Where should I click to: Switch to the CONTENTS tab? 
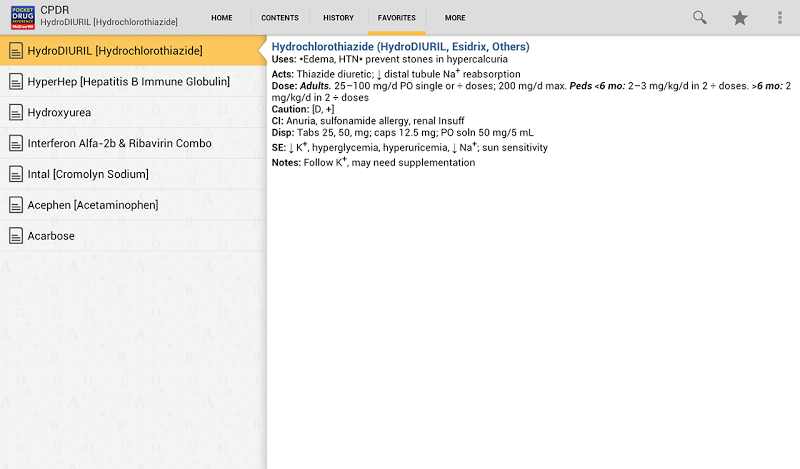point(280,18)
